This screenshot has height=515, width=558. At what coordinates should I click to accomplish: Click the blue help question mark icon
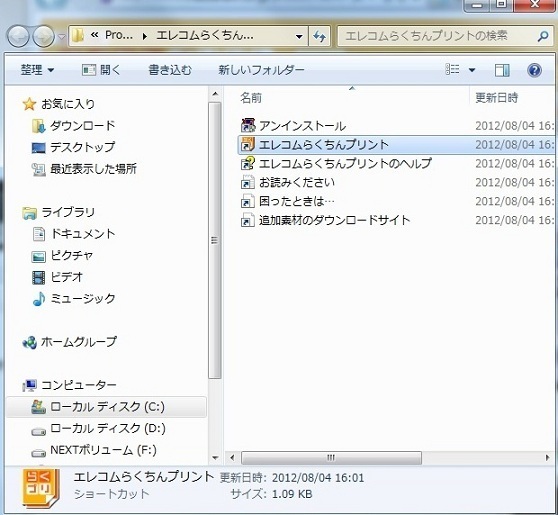pos(534,70)
